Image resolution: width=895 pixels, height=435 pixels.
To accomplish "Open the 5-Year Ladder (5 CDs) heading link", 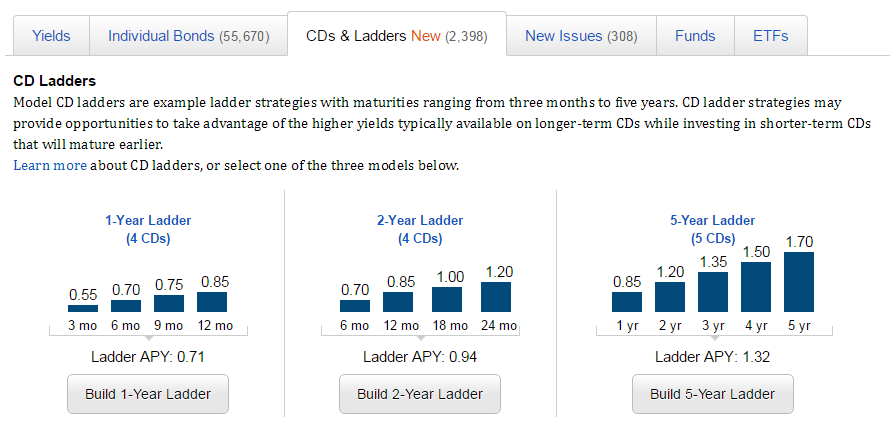I will (x=713, y=229).
